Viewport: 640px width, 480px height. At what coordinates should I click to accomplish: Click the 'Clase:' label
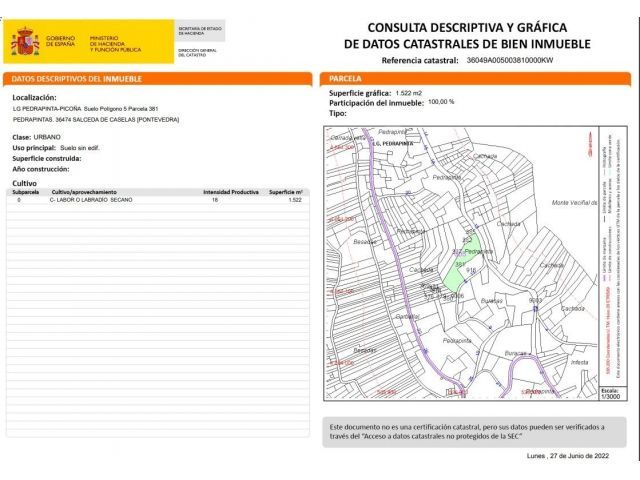[22, 137]
